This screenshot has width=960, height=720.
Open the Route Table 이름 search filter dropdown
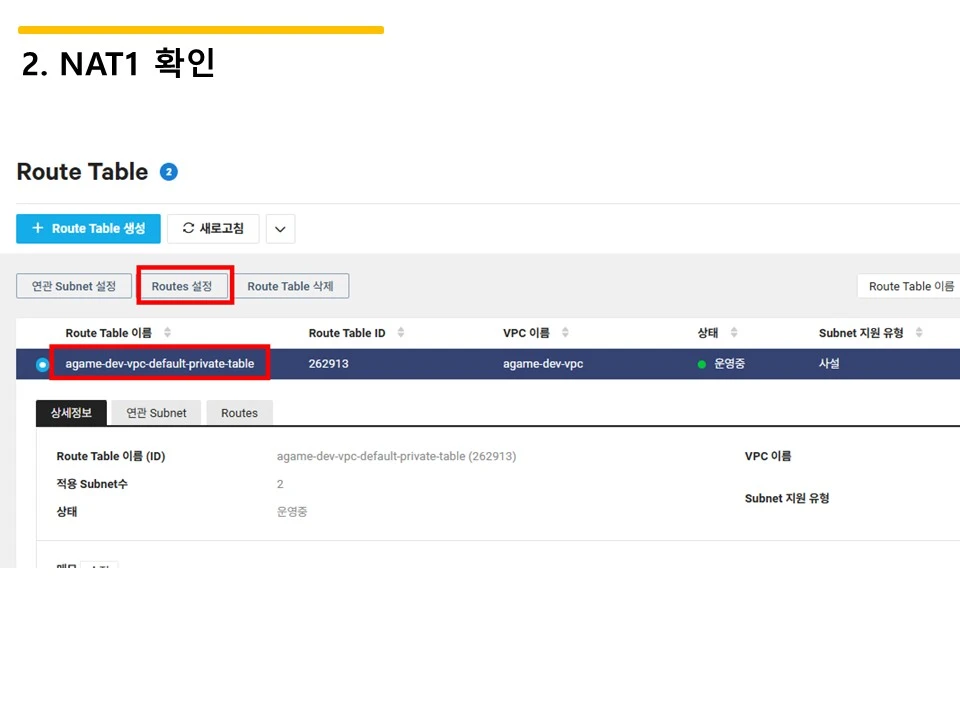pyautogui.click(x=910, y=286)
